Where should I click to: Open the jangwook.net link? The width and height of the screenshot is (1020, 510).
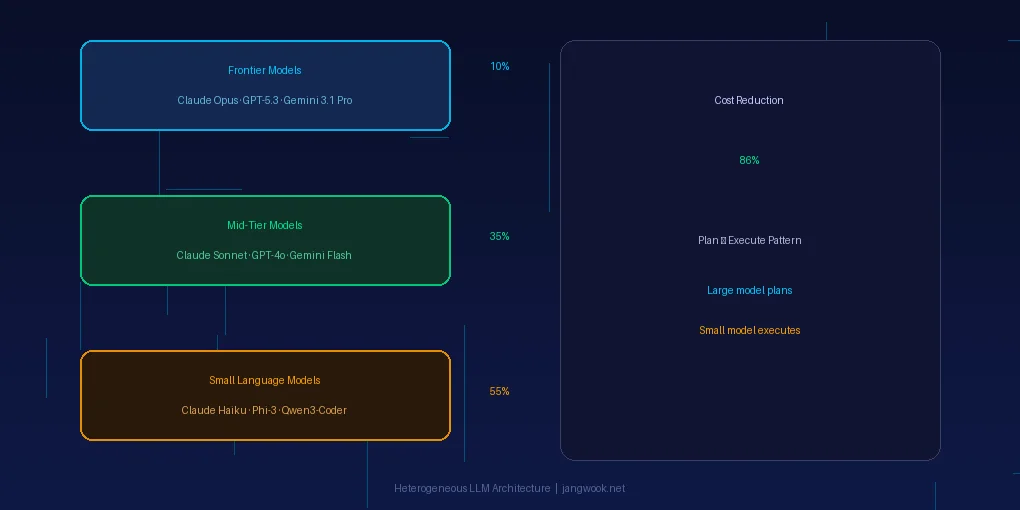(x=593, y=489)
